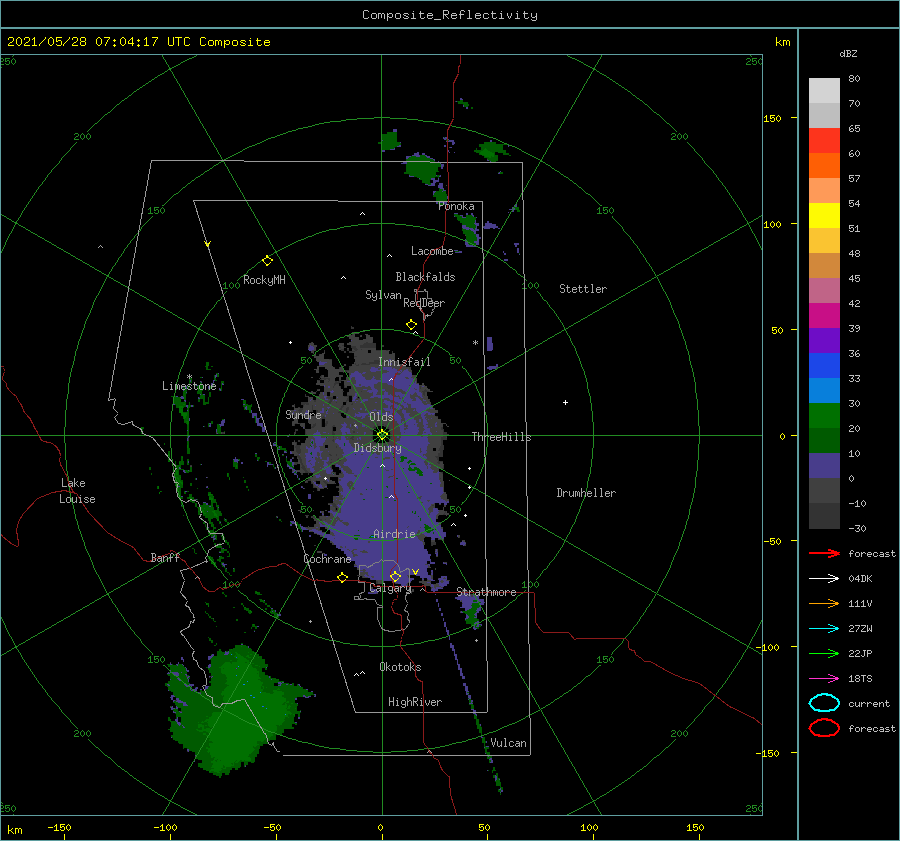Click the Didsbury label
The height and width of the screenshot is (841, 900).
(x=377, y=448)
